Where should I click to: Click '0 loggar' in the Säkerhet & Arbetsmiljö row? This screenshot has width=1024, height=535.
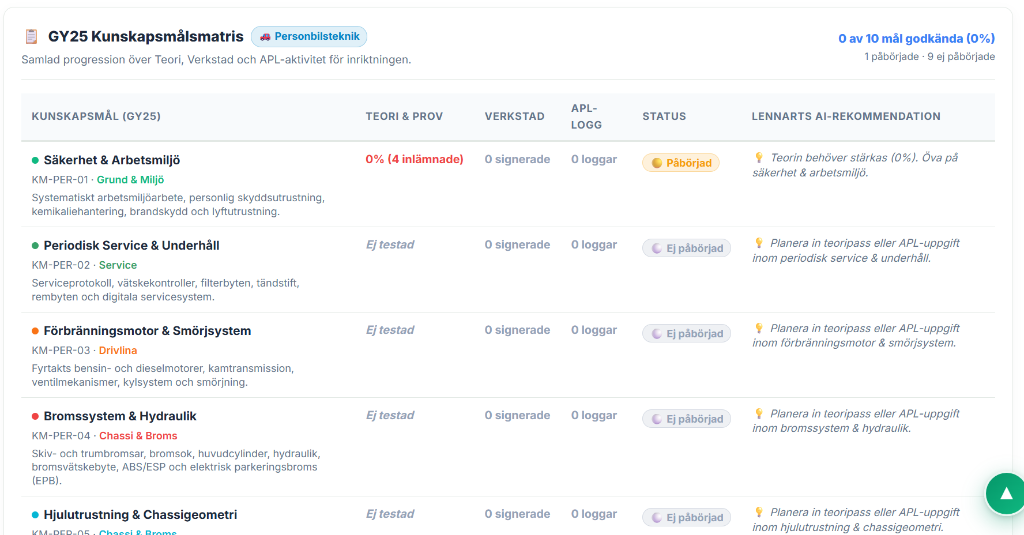[594, 159]
